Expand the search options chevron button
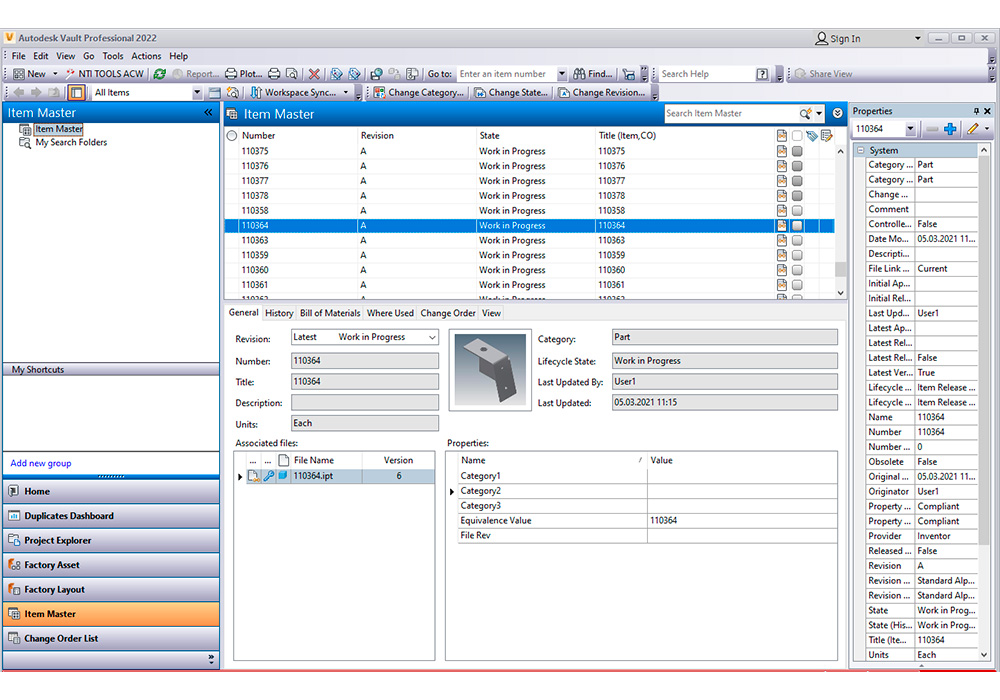Screen dimensions: 1000x700 click(x=837, y=113)
